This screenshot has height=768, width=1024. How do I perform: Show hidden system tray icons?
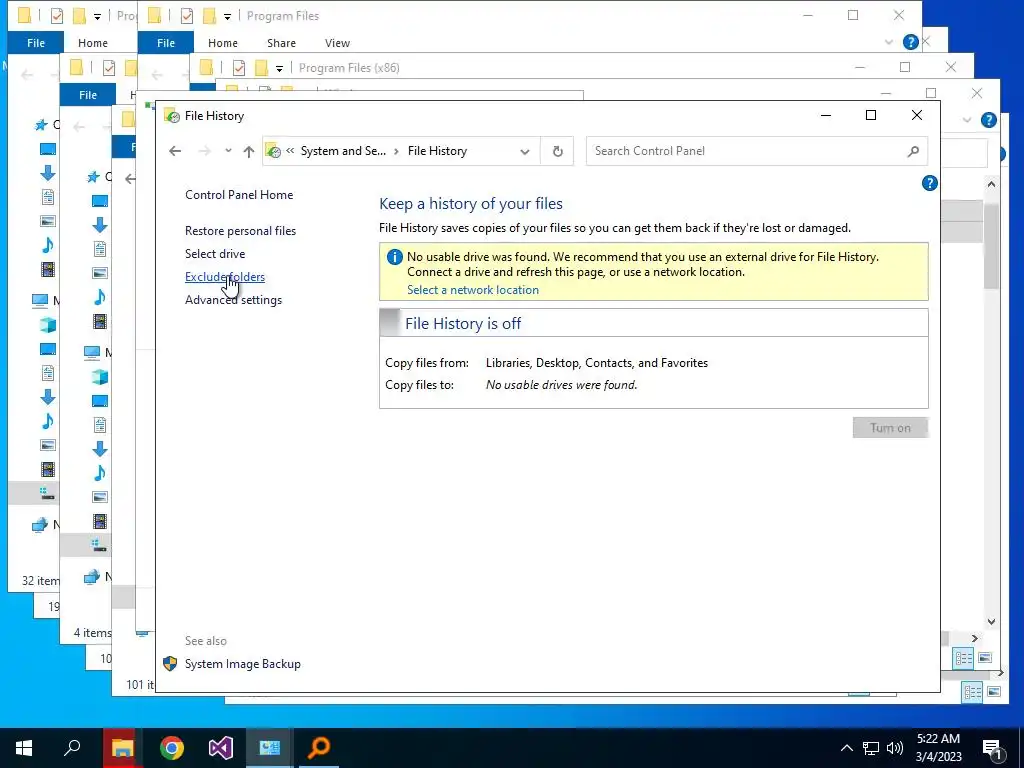[846, 748]
